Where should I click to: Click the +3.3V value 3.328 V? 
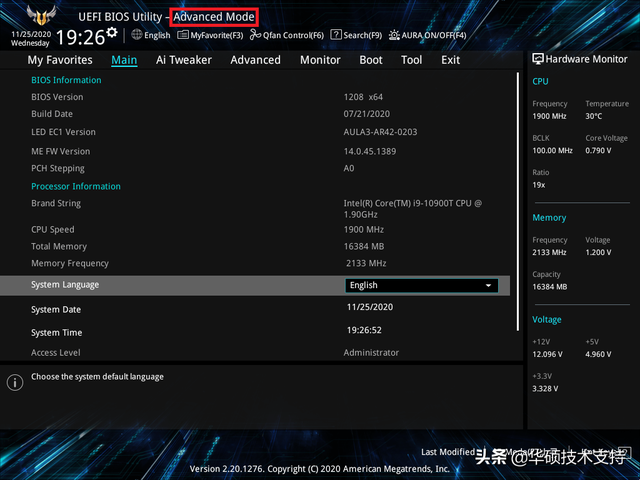click(545, 389)
